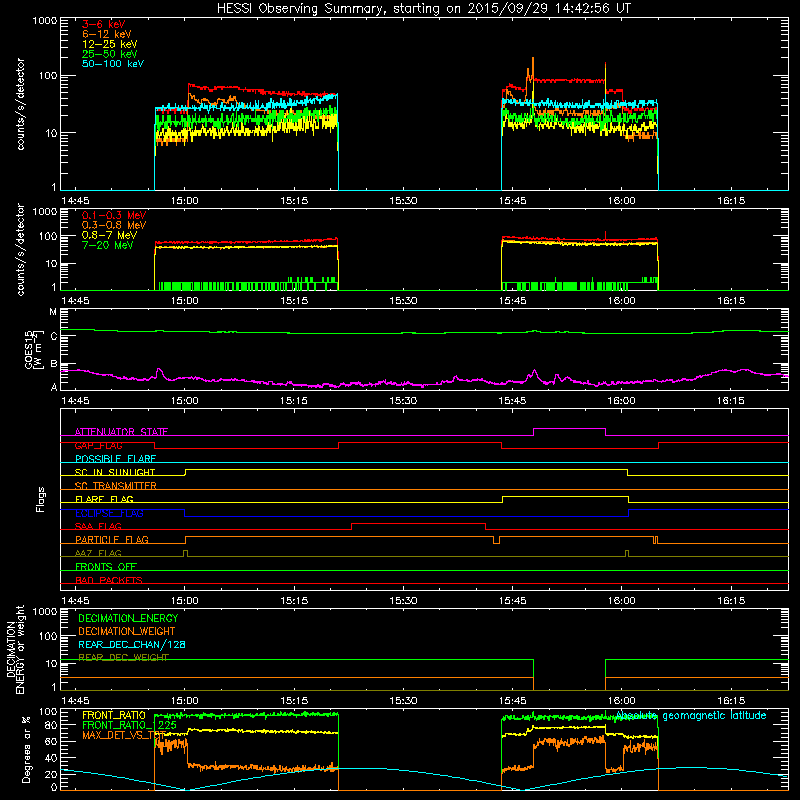Click the DECIMATION_ENERGY legend label

(x=128, y=618)
